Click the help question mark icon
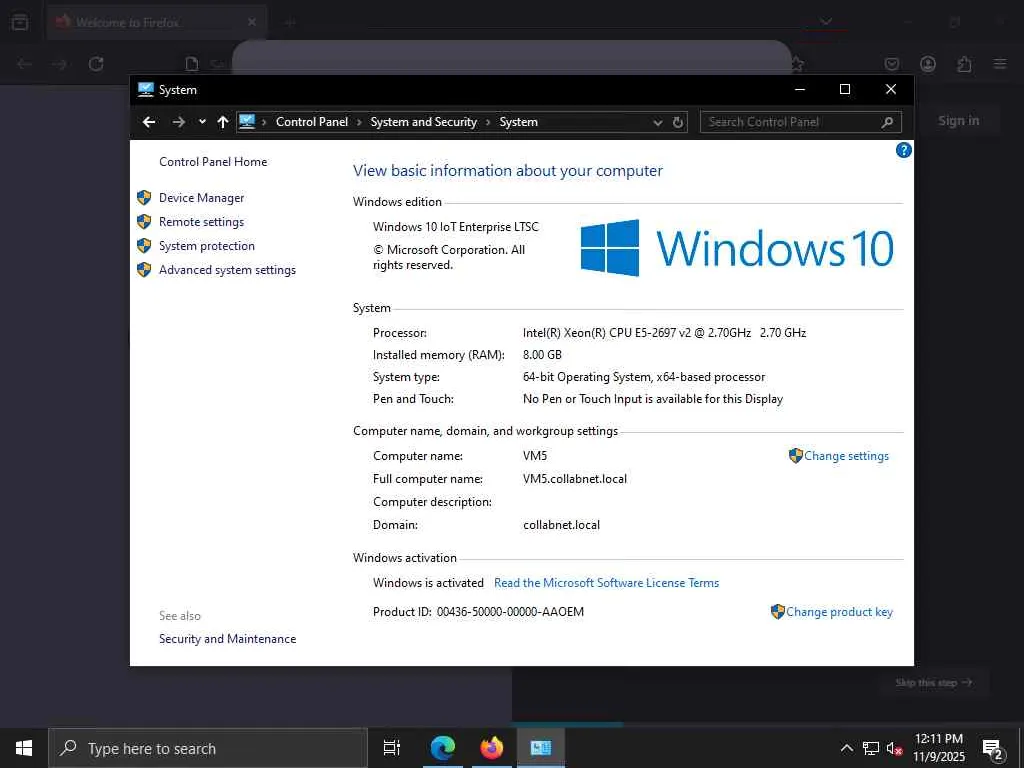 (x=903, y=151)
